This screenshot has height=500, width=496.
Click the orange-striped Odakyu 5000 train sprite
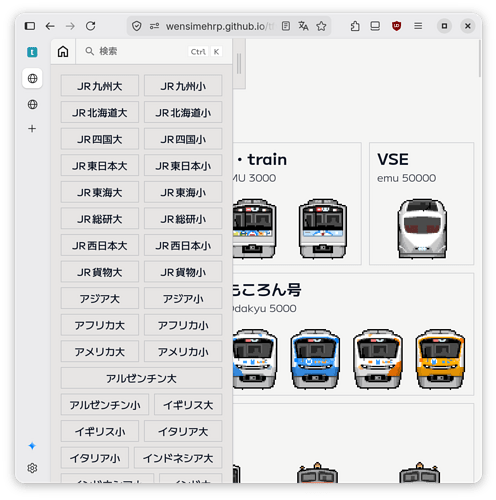tap(378, 359)
